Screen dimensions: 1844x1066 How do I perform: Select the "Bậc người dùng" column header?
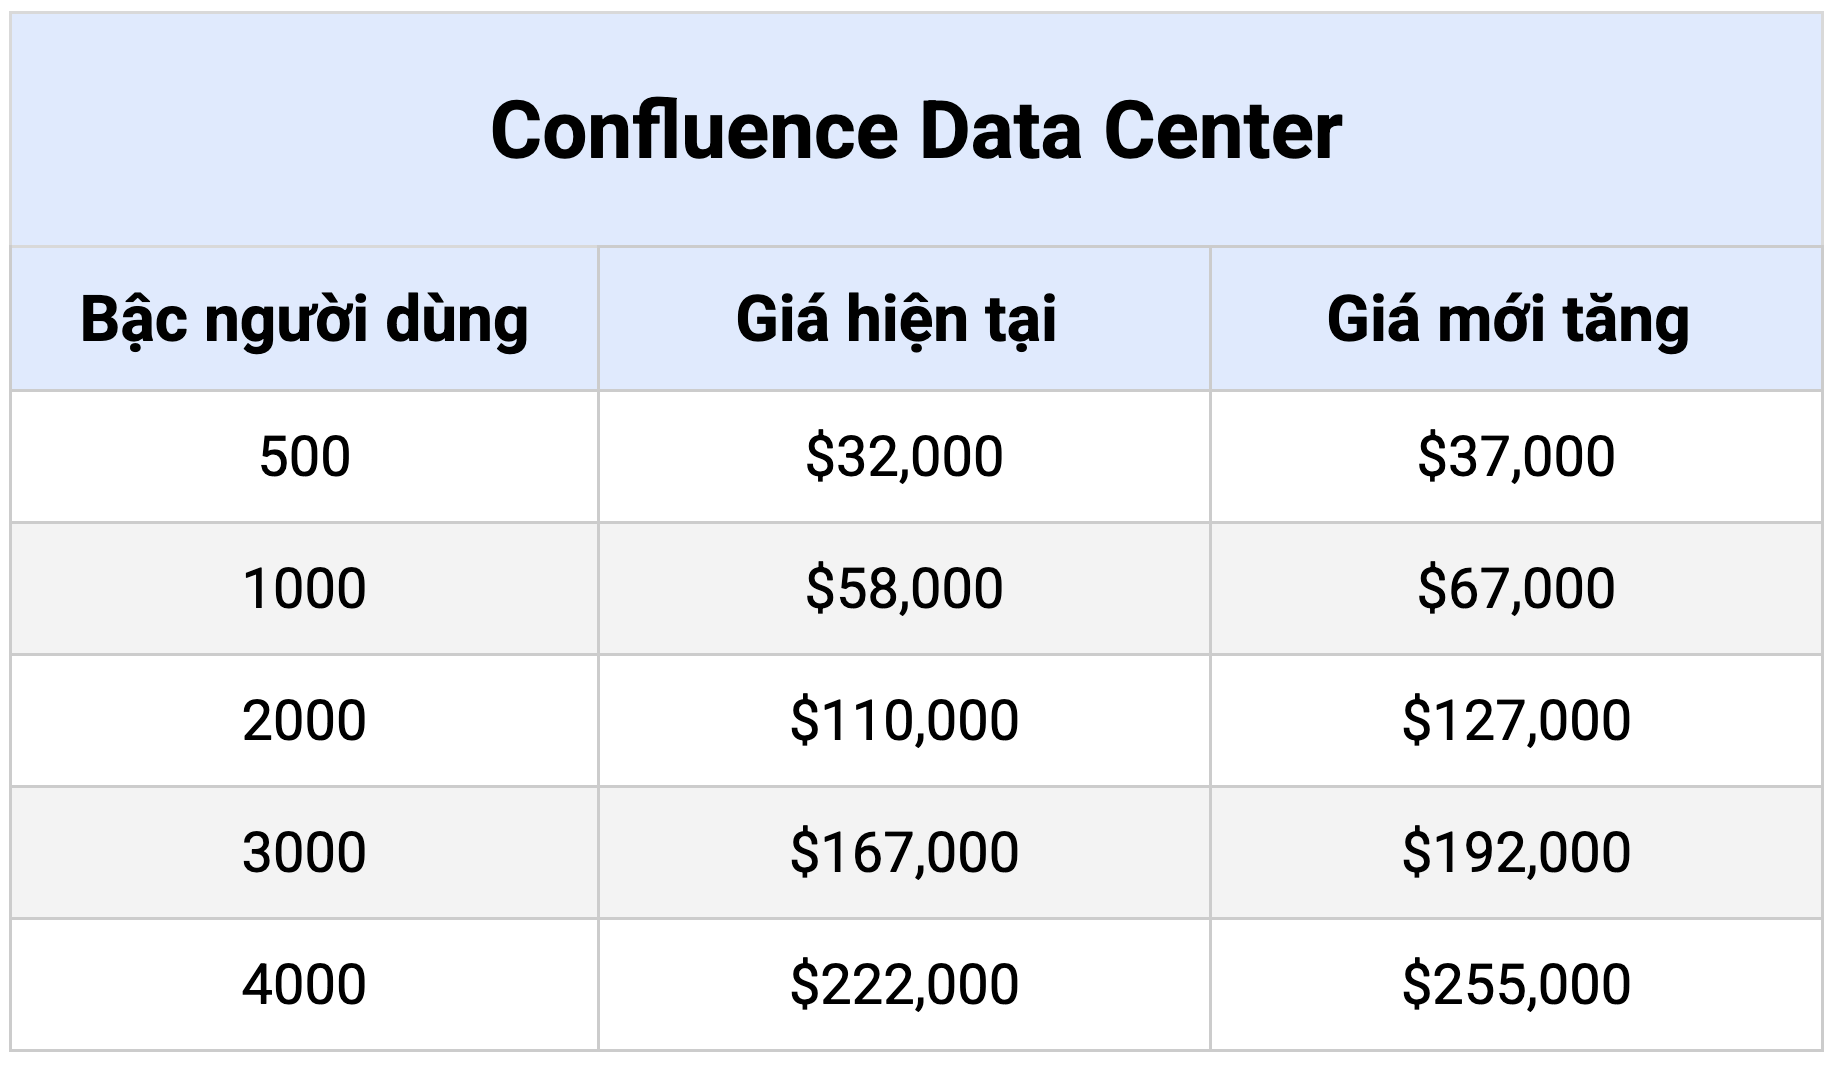pos(304,320)
